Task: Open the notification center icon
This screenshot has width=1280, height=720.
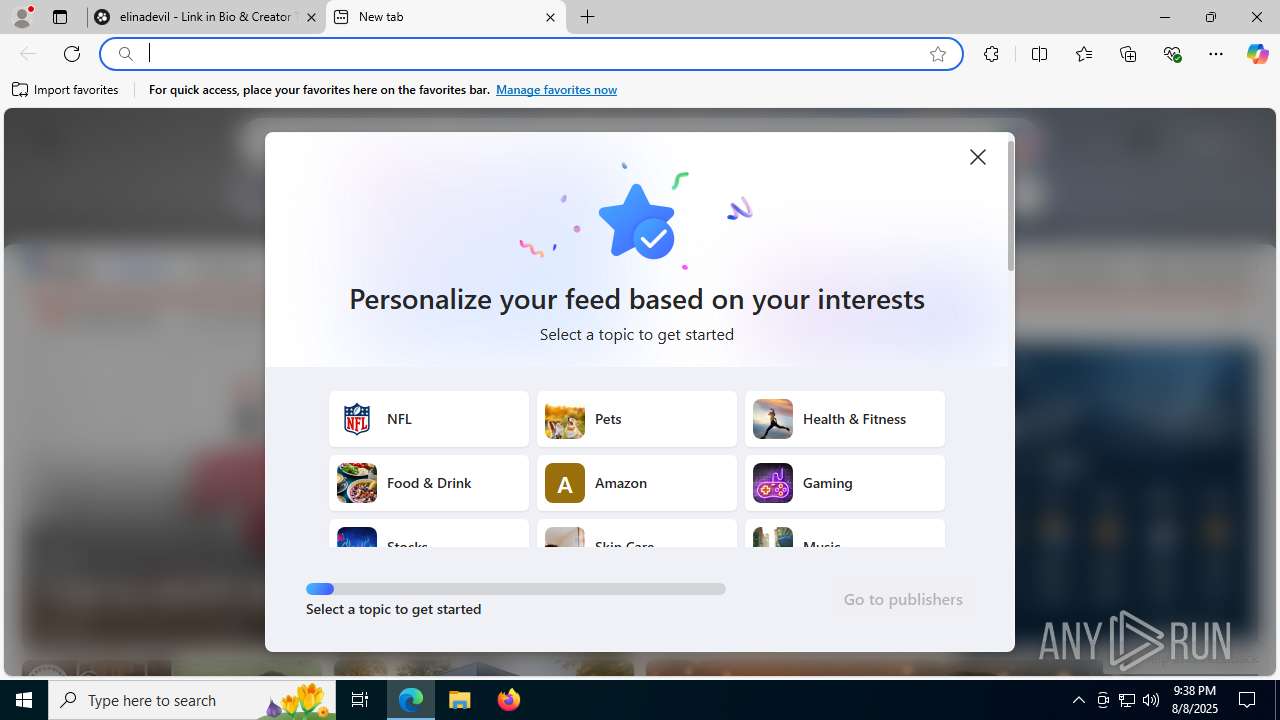Action: 1248,700
